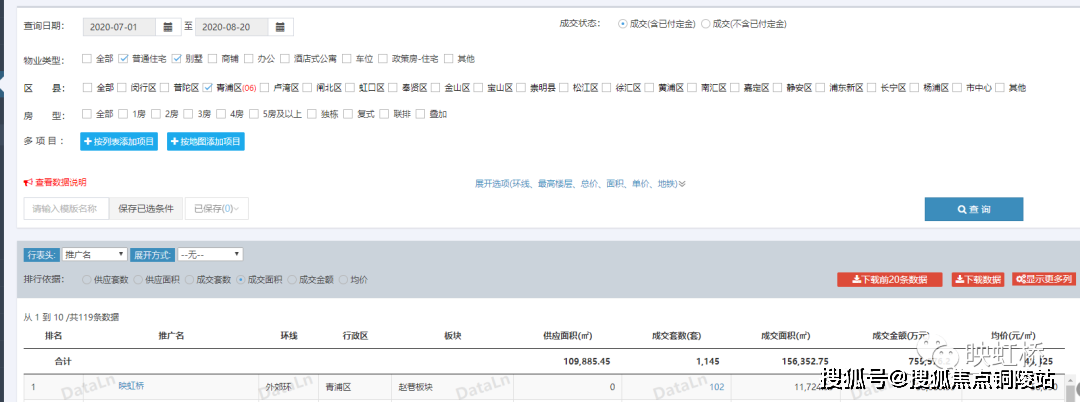Rank by 均价

343,280
